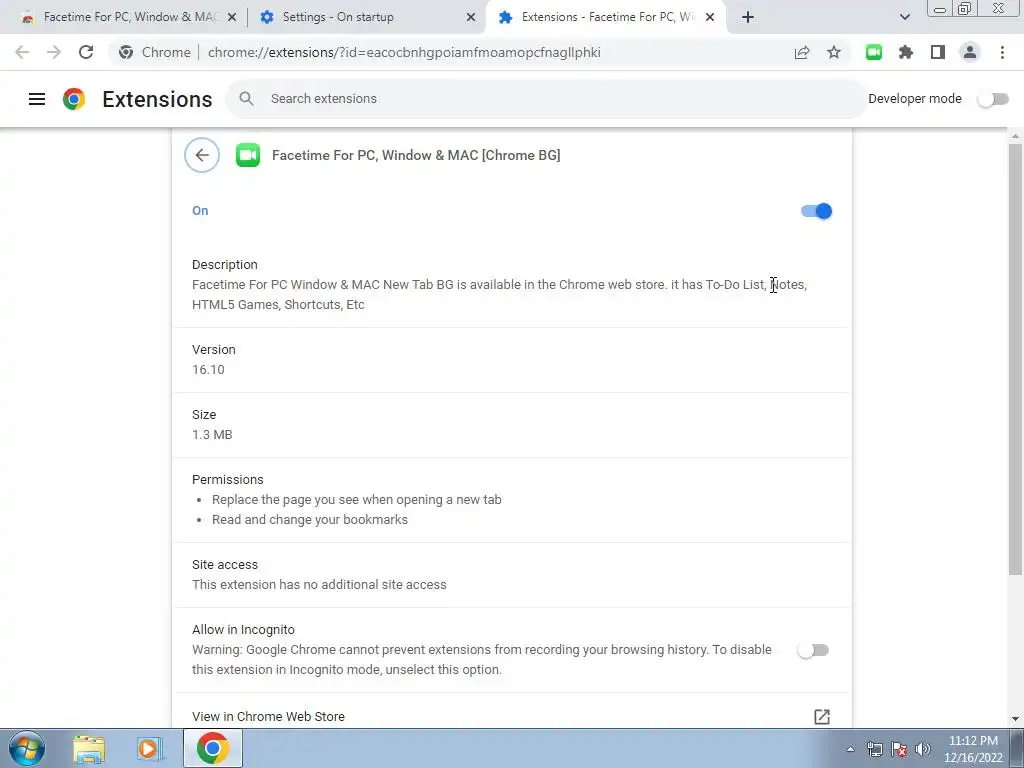
Task: Click the Chrome logo beside Extensions title
Action: [74, 99]
